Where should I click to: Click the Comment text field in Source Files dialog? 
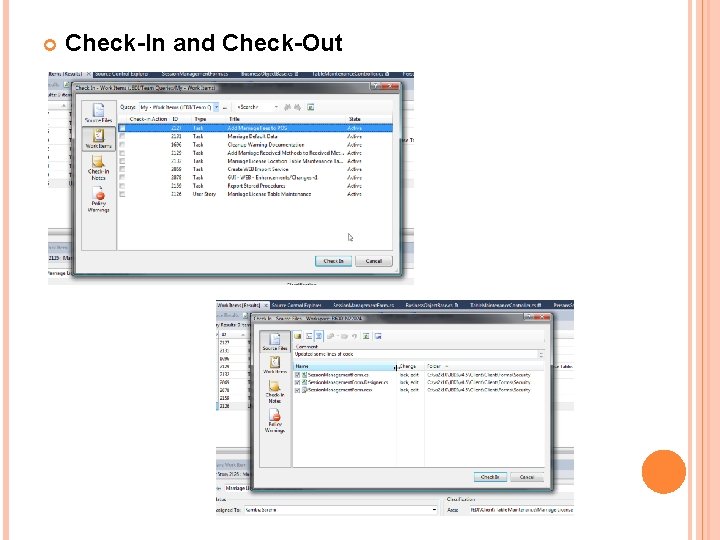click(416, 354)
